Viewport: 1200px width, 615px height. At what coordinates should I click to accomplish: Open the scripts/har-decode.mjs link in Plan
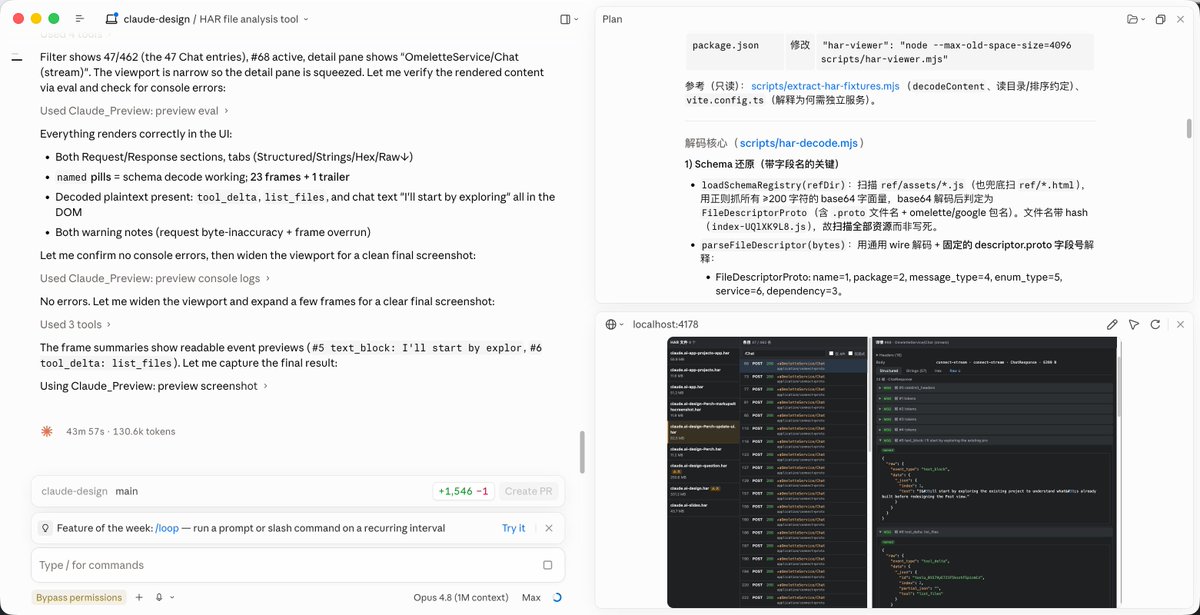click(801, 144)
